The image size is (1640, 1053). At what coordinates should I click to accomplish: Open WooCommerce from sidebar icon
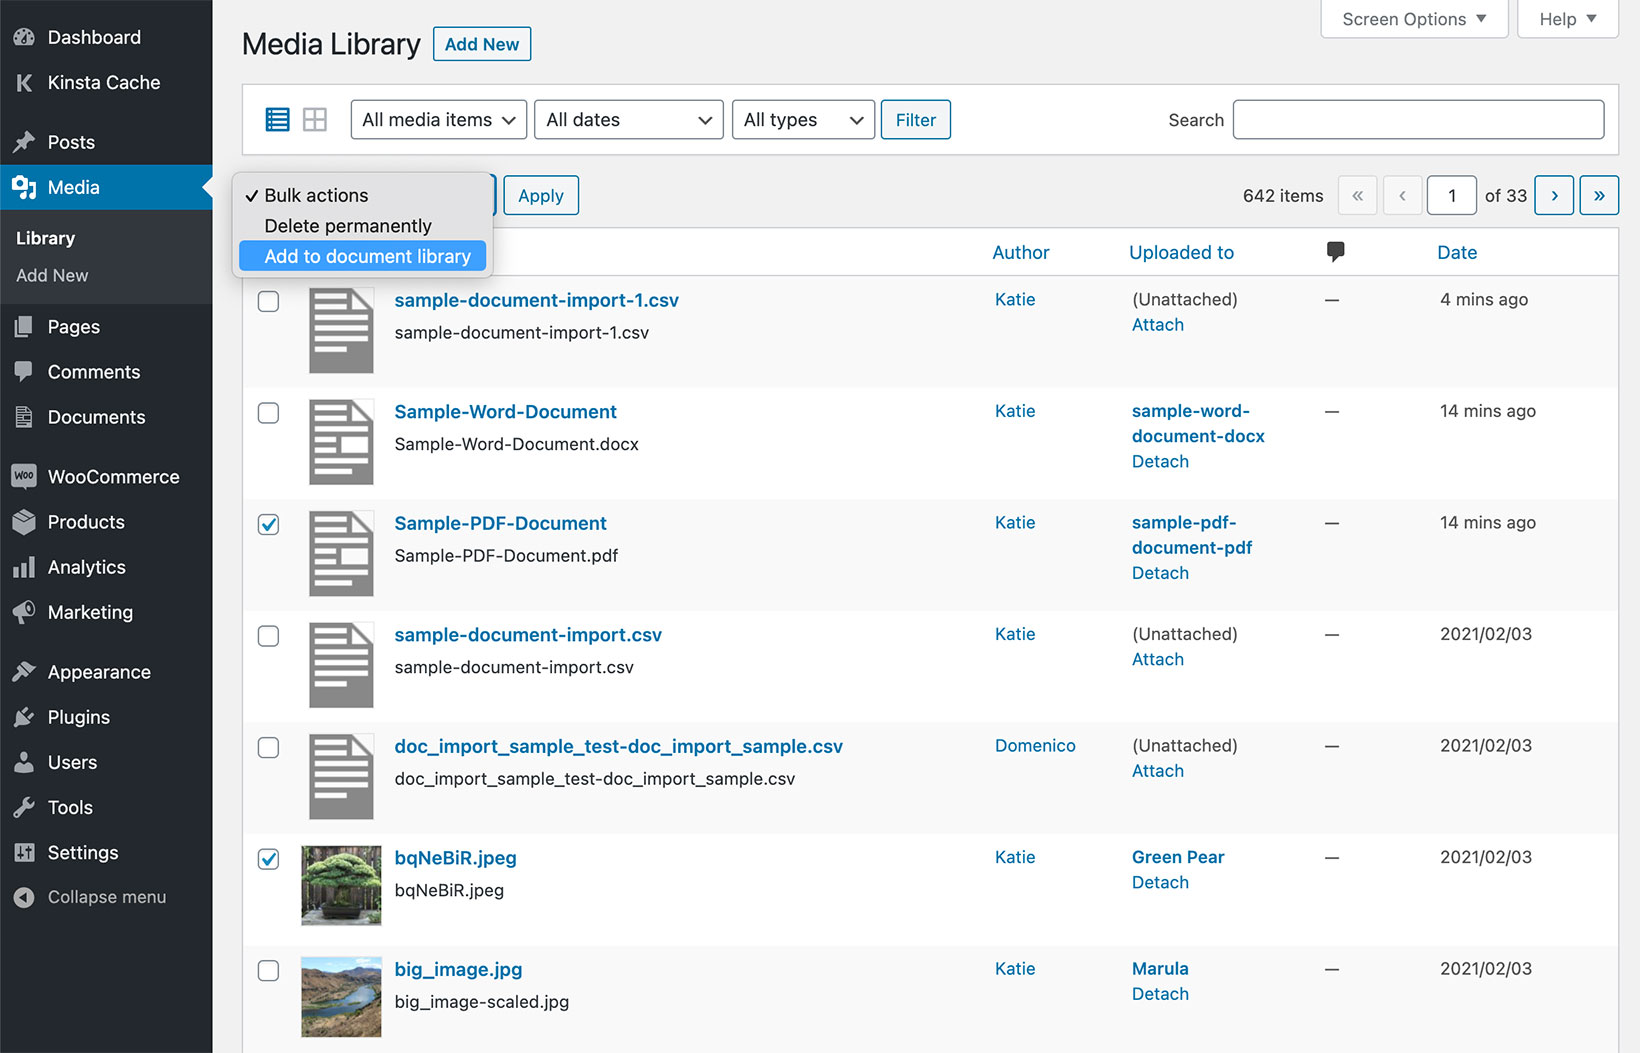click(x=24, y=477)
